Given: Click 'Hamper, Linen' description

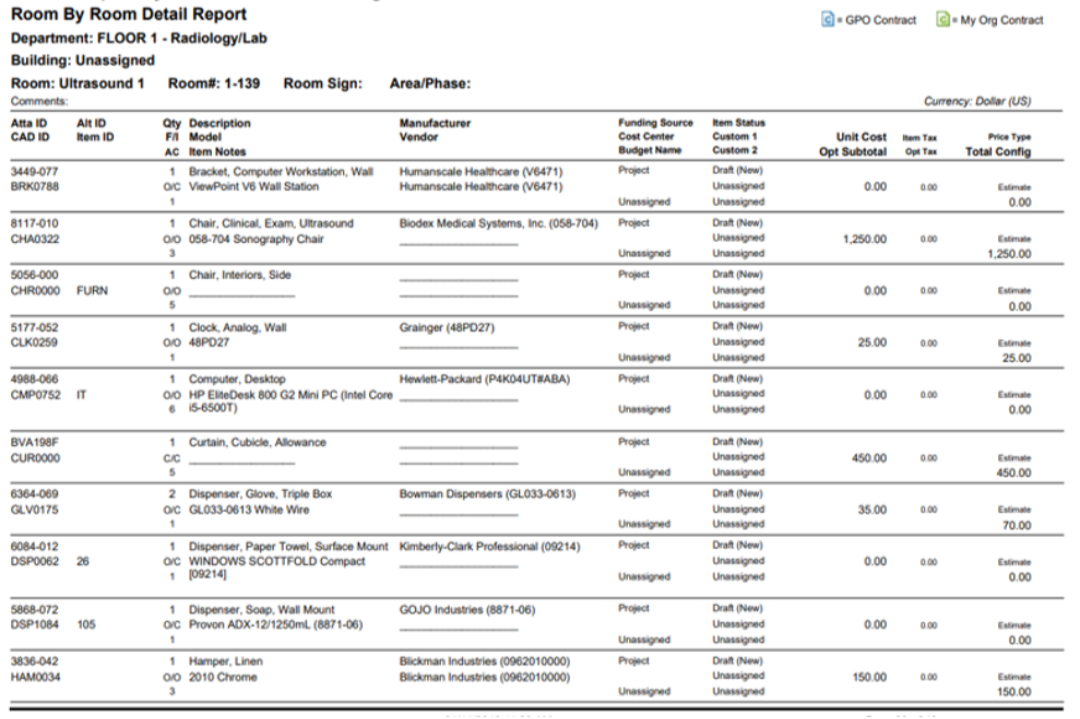Looking at the screenshot, I should 226,661.
